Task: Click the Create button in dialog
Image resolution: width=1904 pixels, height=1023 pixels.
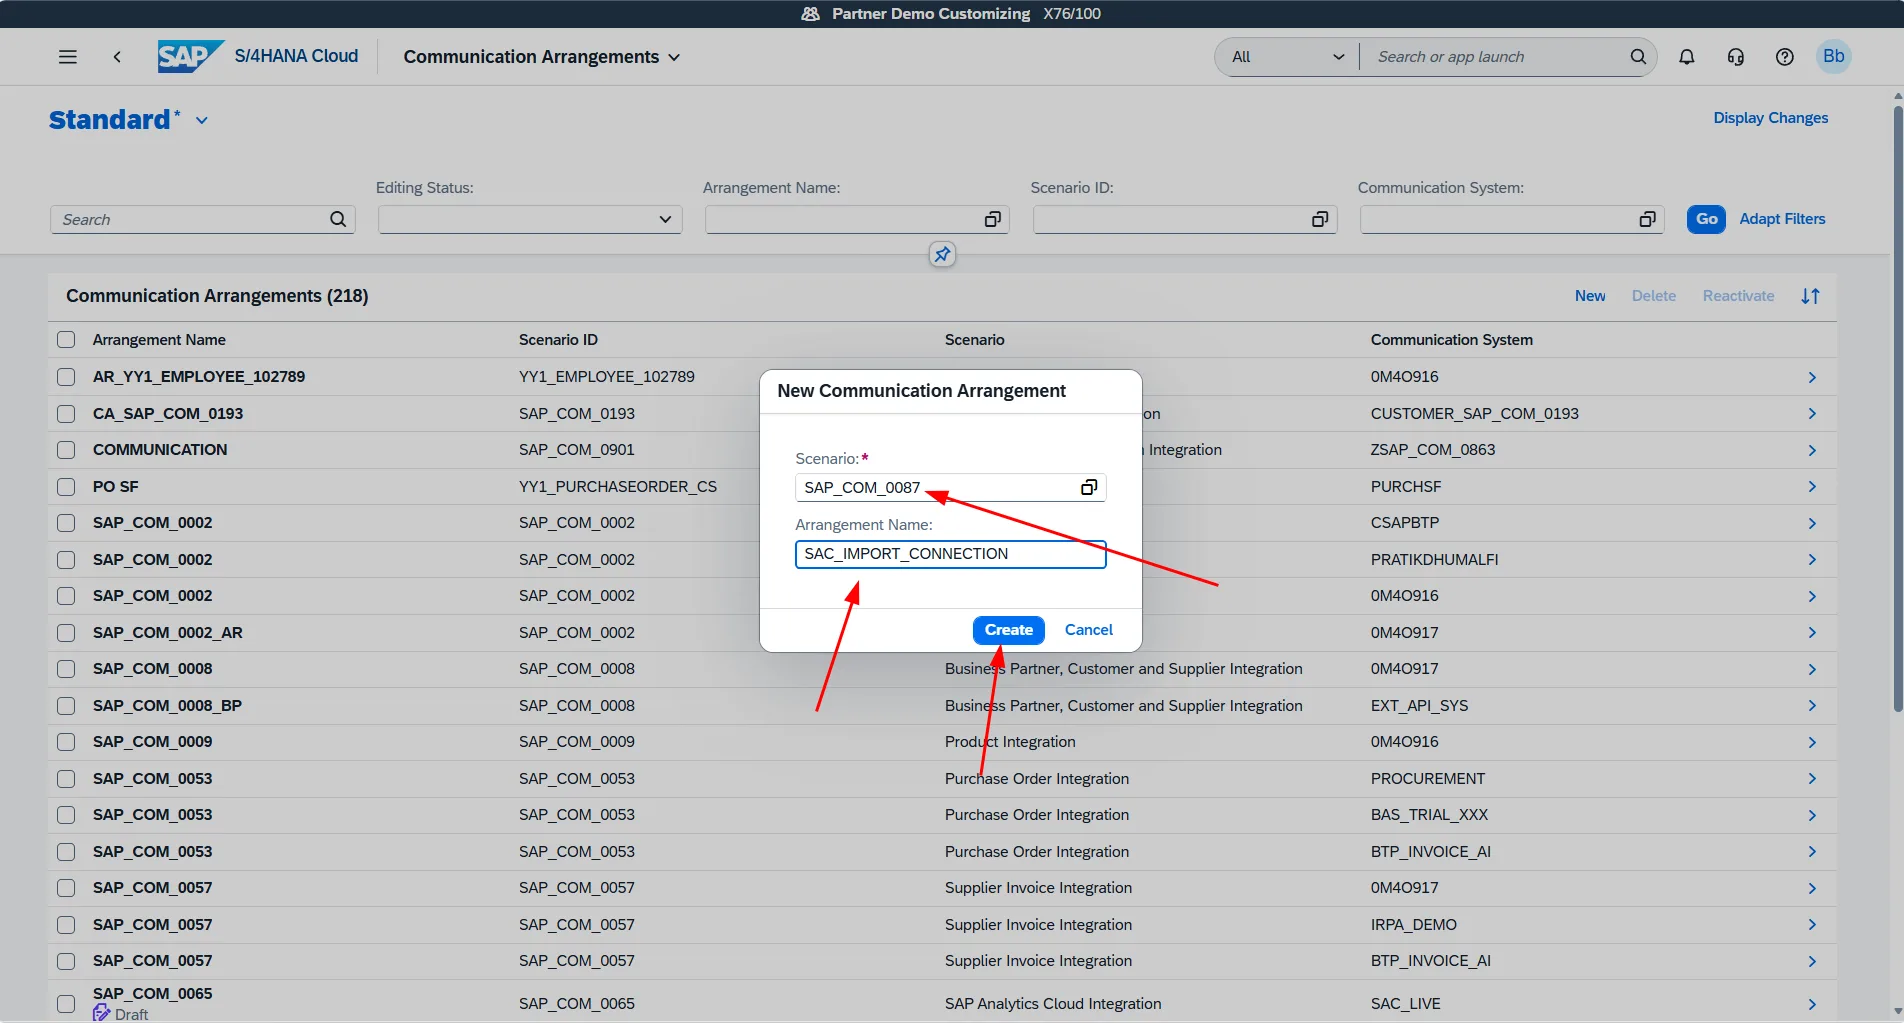Action: tap(1008, 630)
